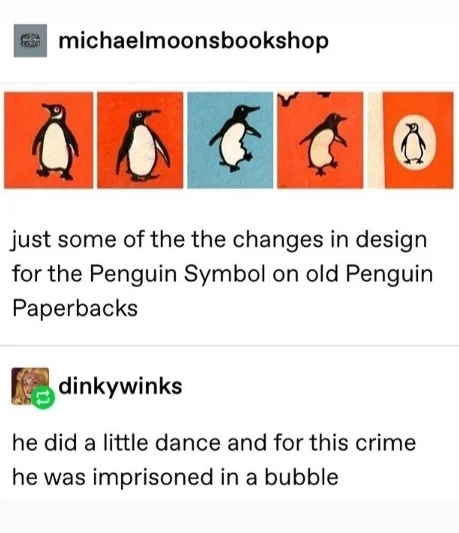Click the word 'Paperbacks' in caption
459x533 pixels.
pos(75,308)
